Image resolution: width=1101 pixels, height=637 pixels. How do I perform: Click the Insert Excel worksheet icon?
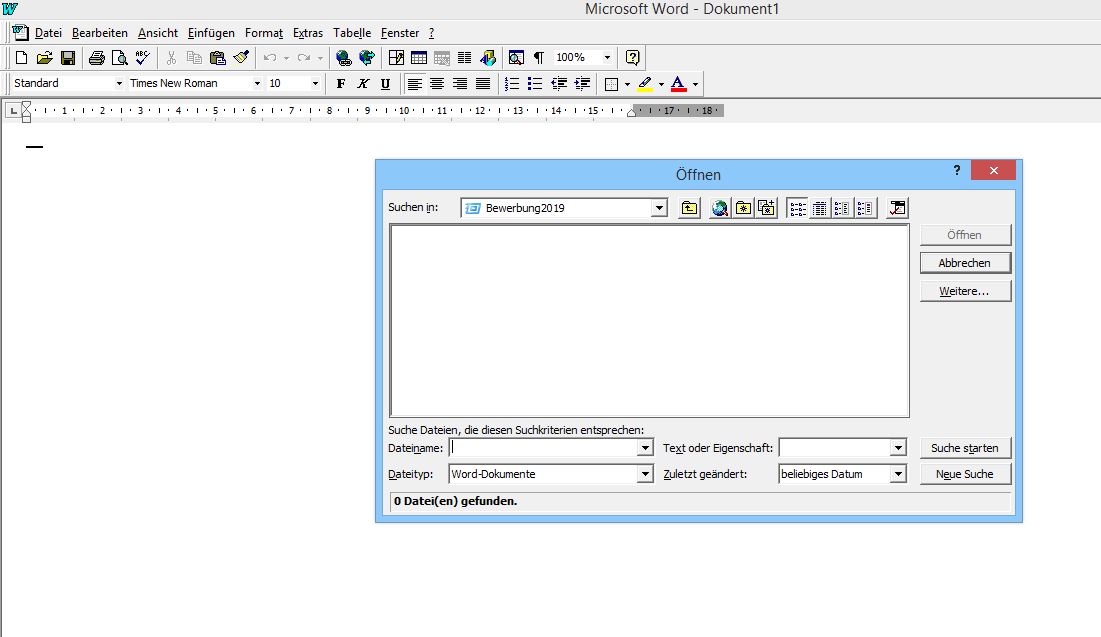[442, 58]
